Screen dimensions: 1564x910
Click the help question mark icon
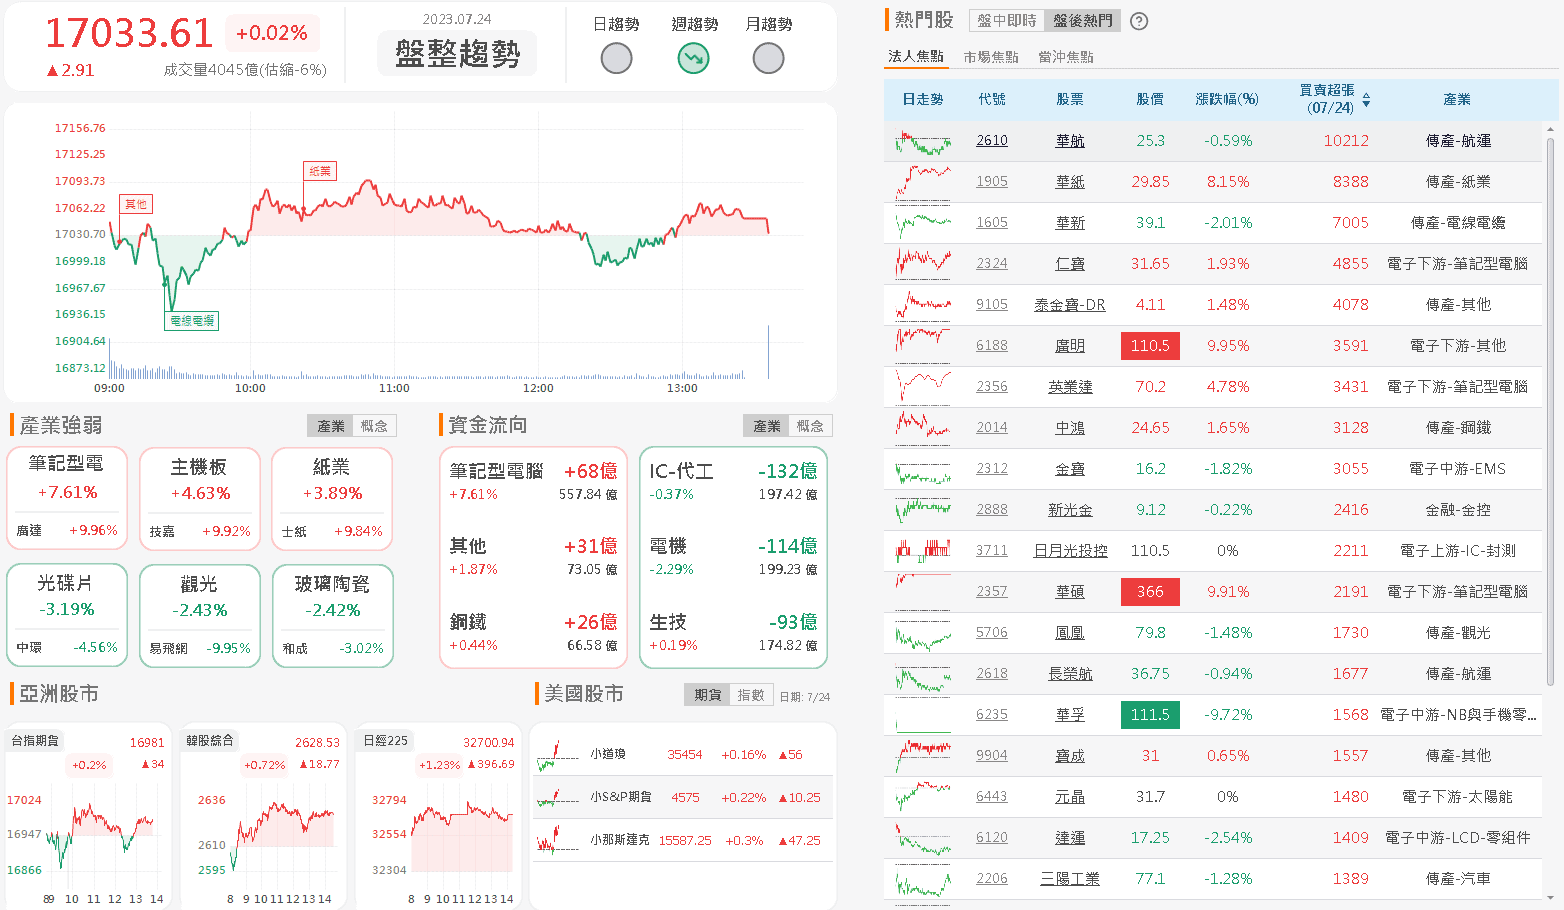pos(1139,21)
